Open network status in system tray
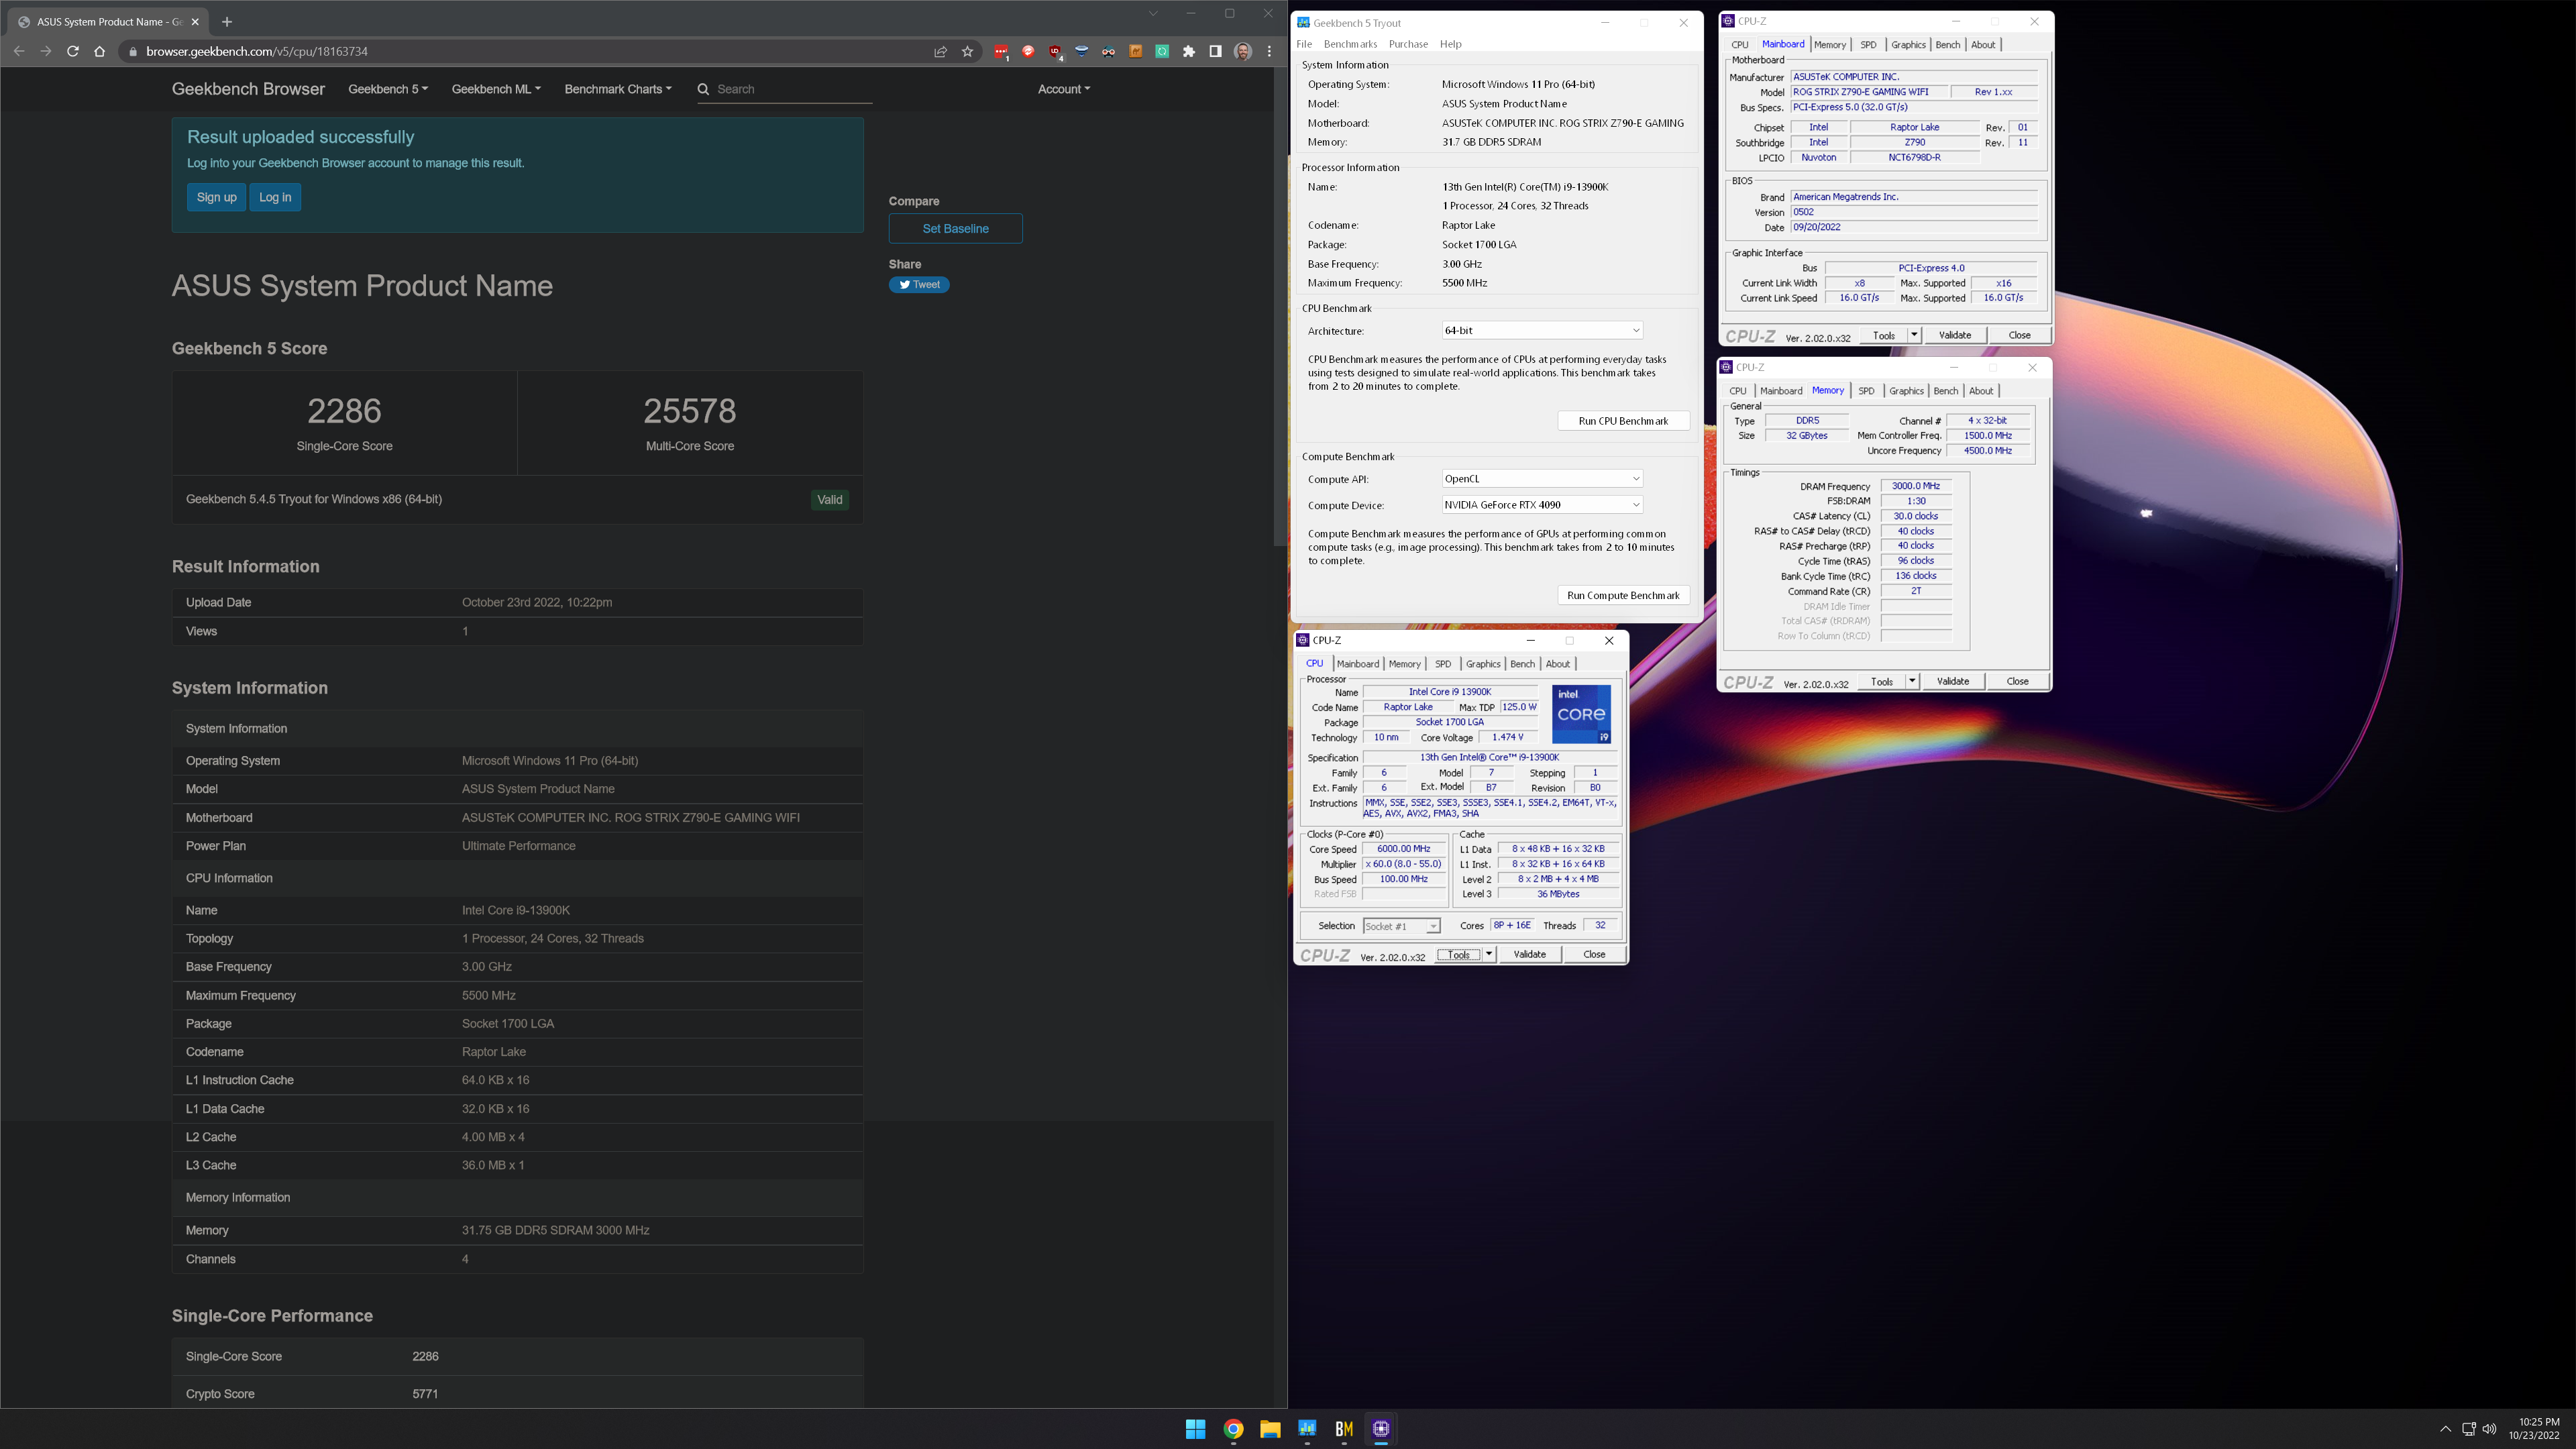 point(2468,1429)
